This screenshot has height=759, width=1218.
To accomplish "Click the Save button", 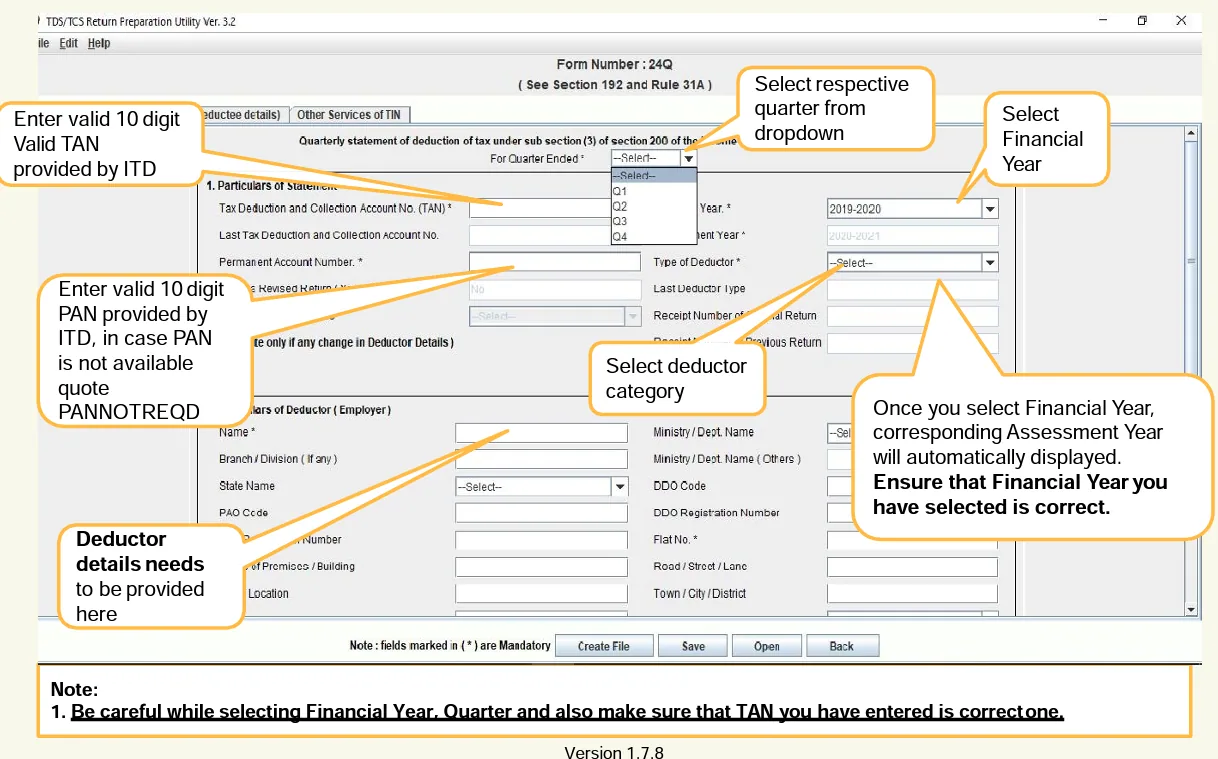I will pyautogui.click(x=693, y=646).
